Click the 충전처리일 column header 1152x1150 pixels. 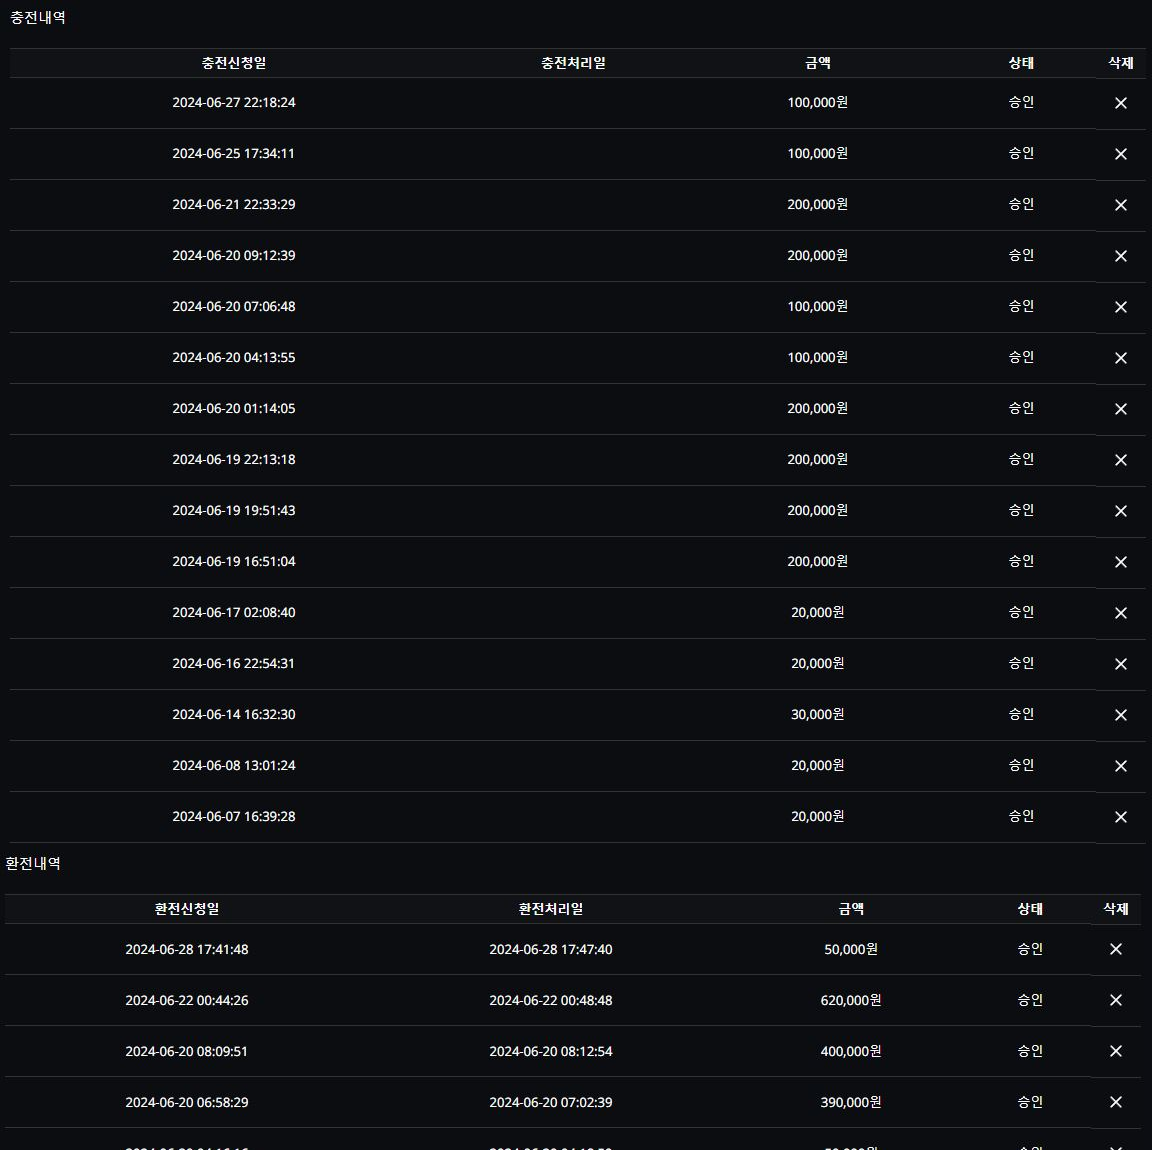573,63
